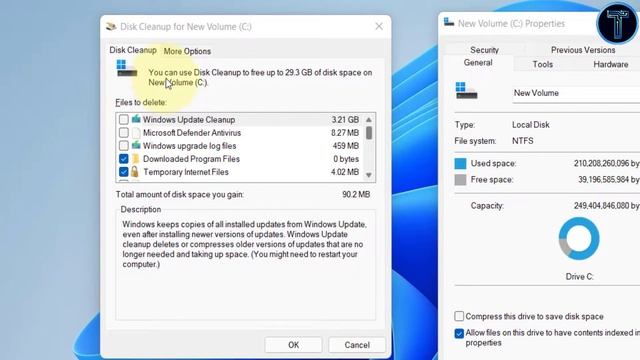This screenshot has width=640, height=360.
Task: Click the New Volume name input field
Action: click(576, 93)
